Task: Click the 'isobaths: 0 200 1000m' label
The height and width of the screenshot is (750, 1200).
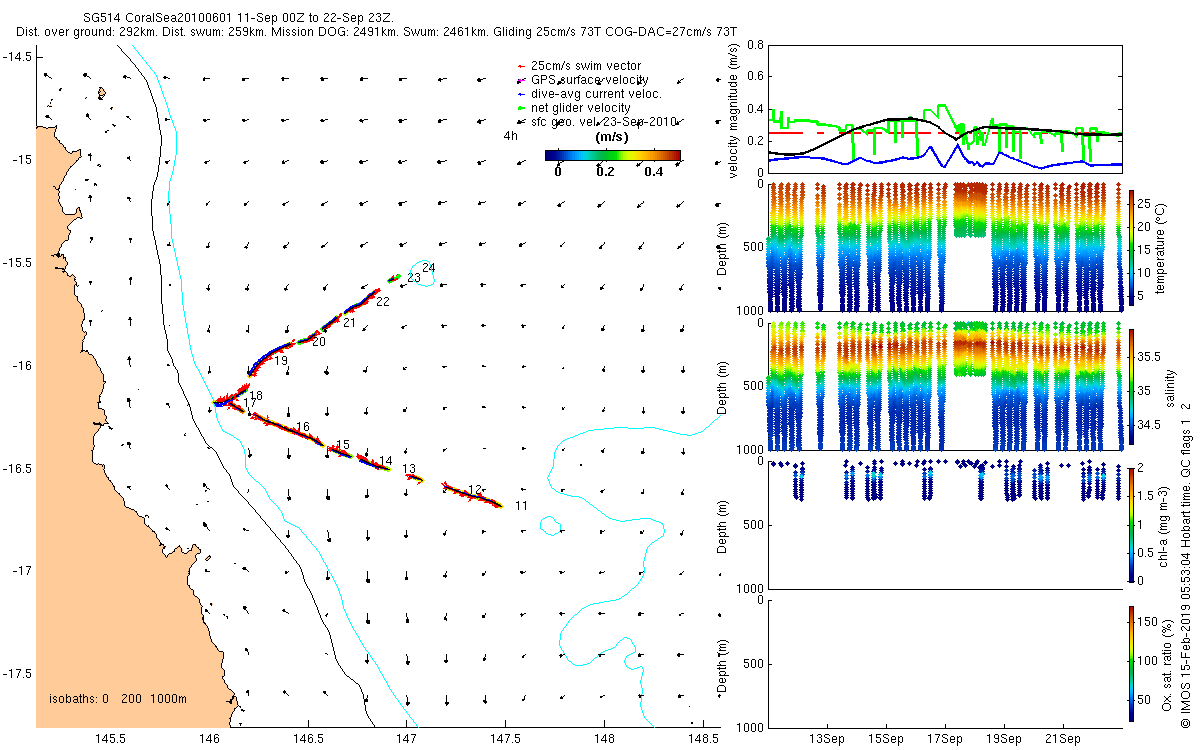Action: coord(118,699)
